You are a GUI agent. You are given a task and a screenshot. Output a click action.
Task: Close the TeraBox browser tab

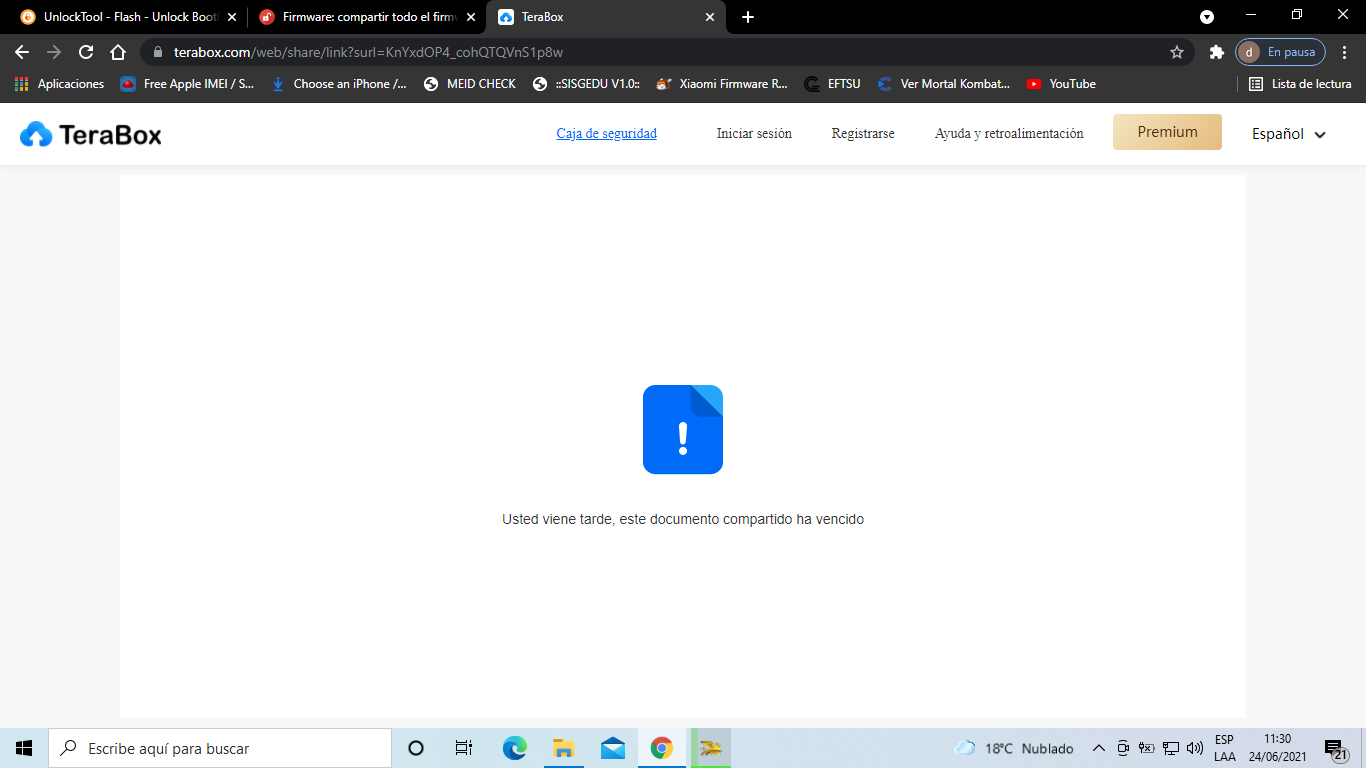710,17
